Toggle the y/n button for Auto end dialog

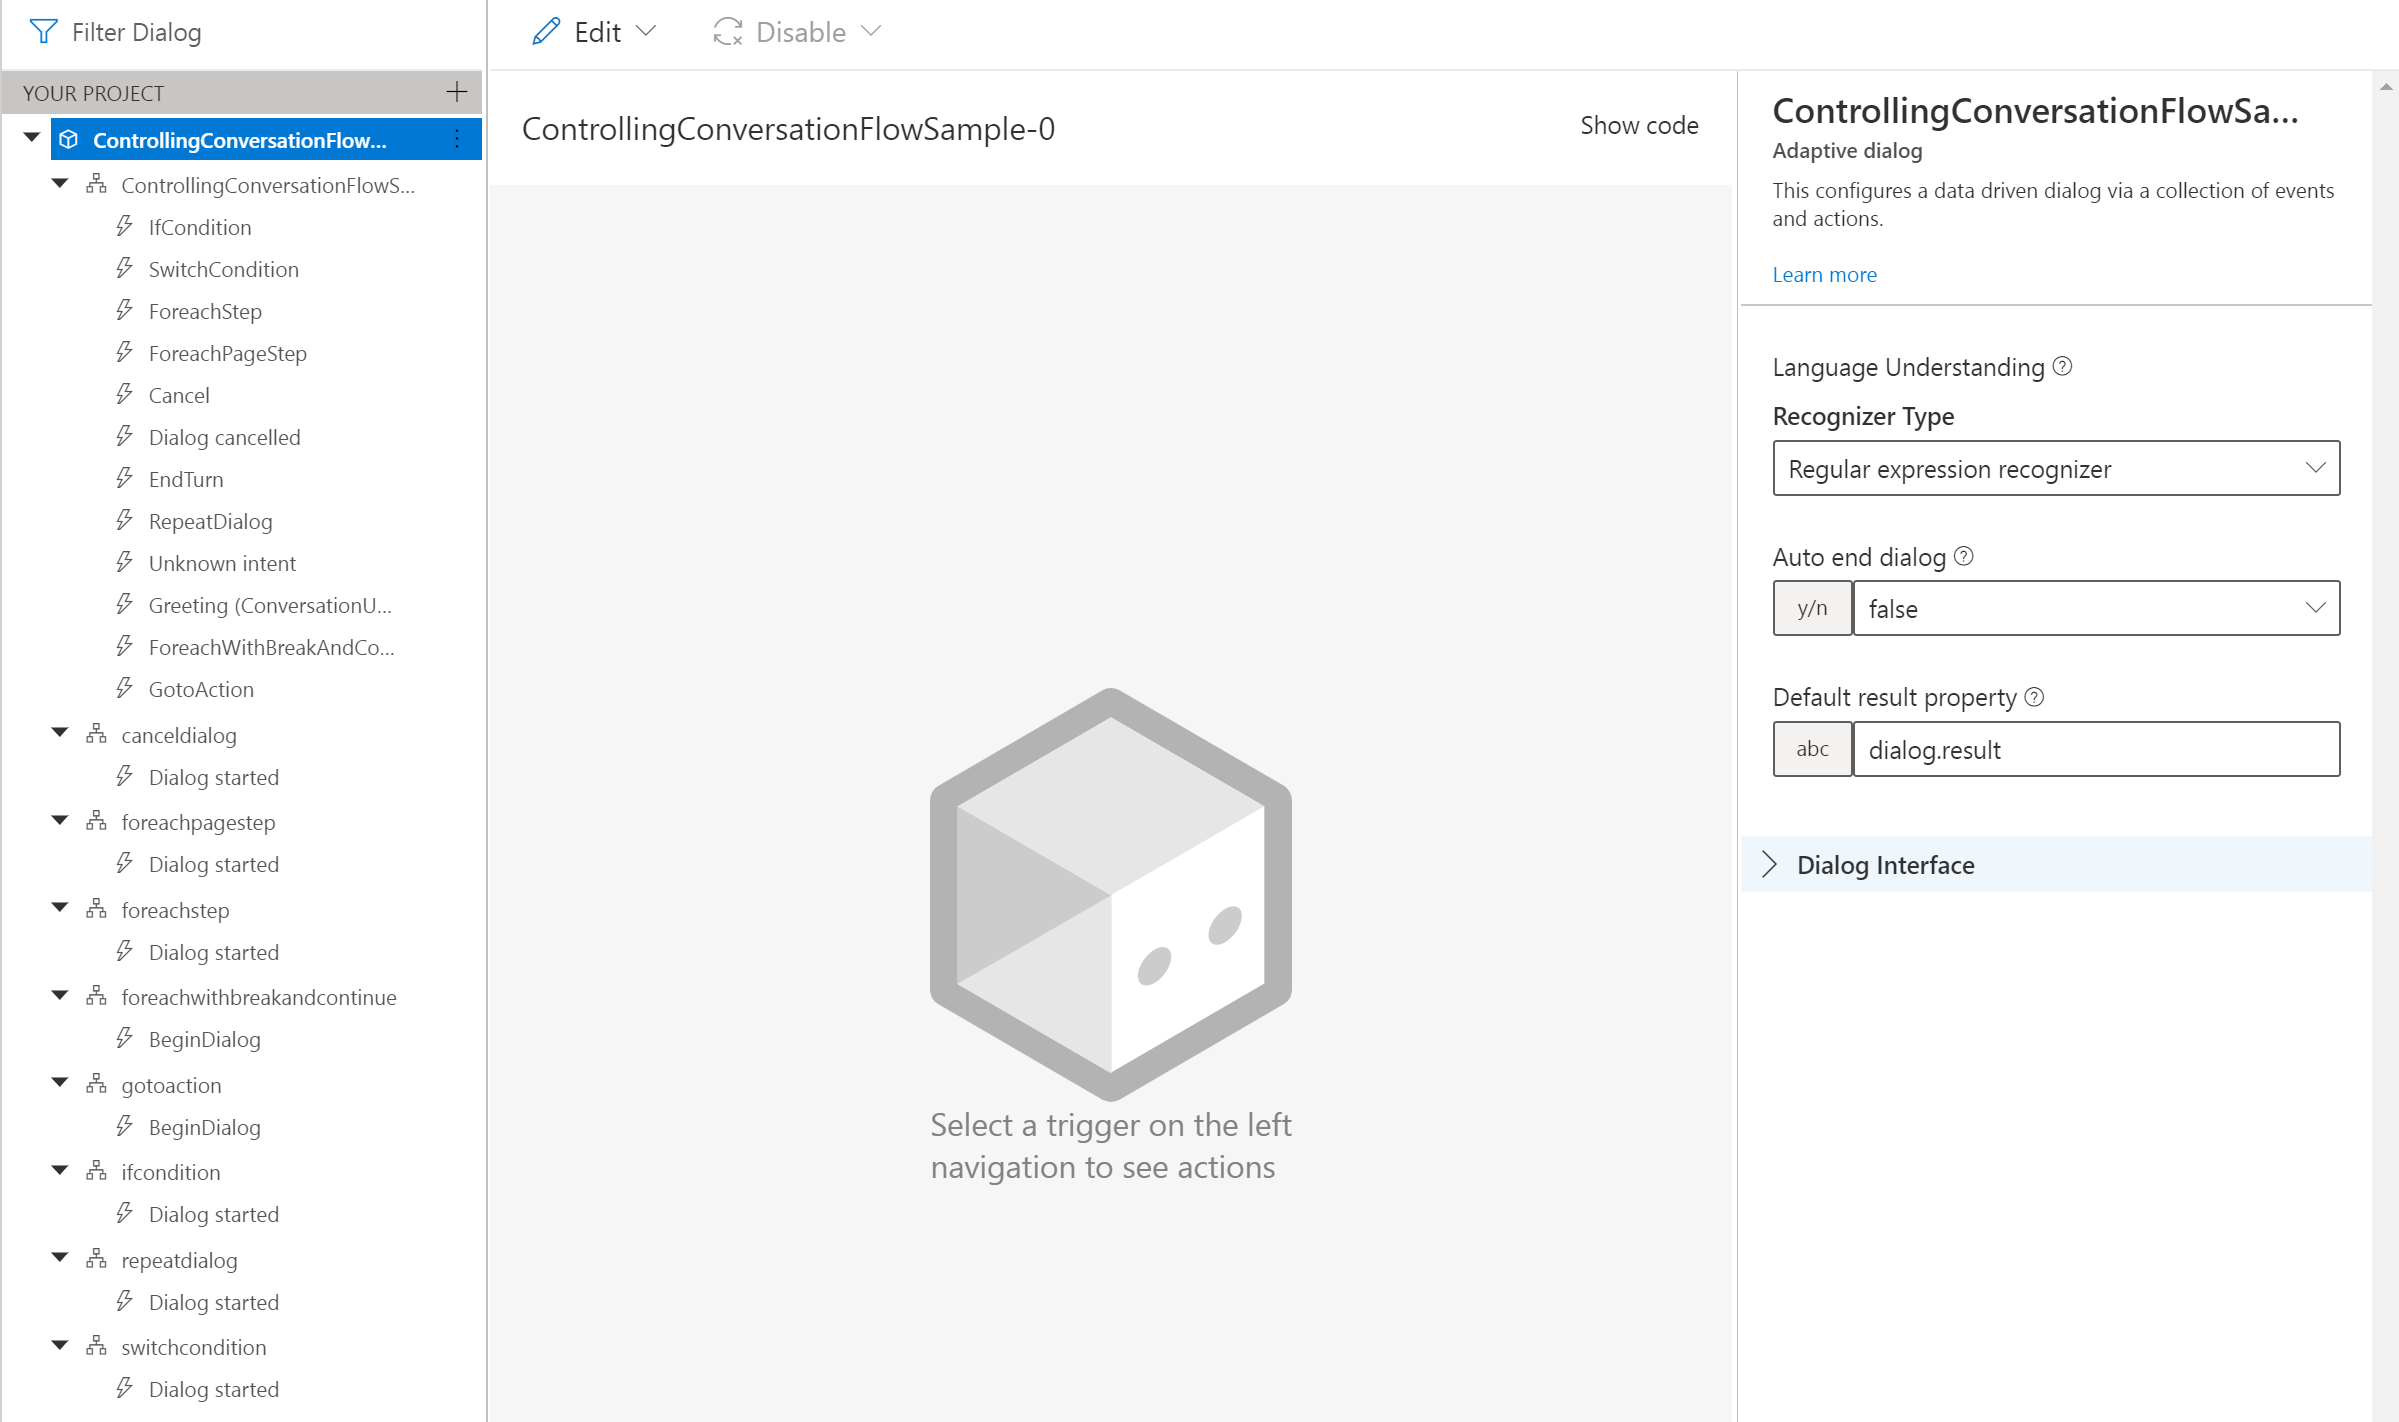pyautogui.click(x=1812, y=608)
